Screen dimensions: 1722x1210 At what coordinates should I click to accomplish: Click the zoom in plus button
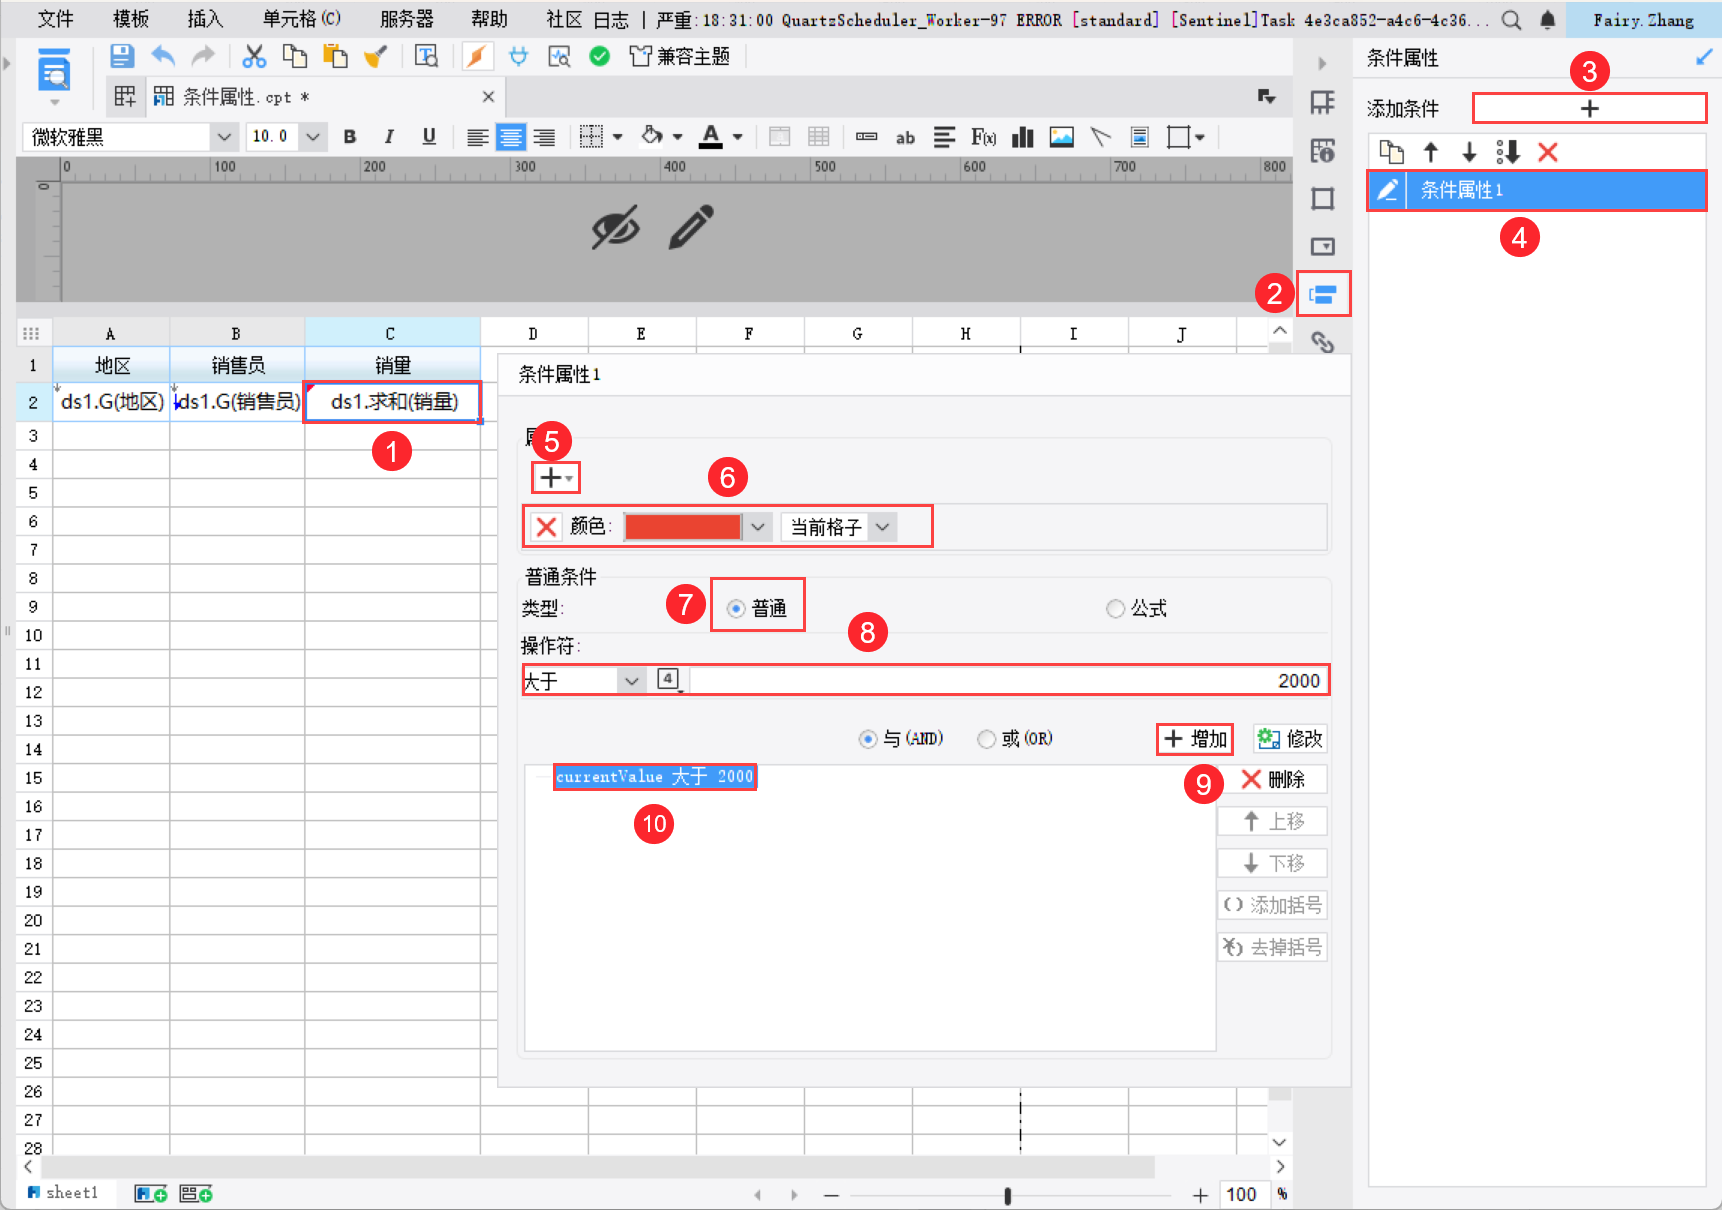coord(1200,1195)
